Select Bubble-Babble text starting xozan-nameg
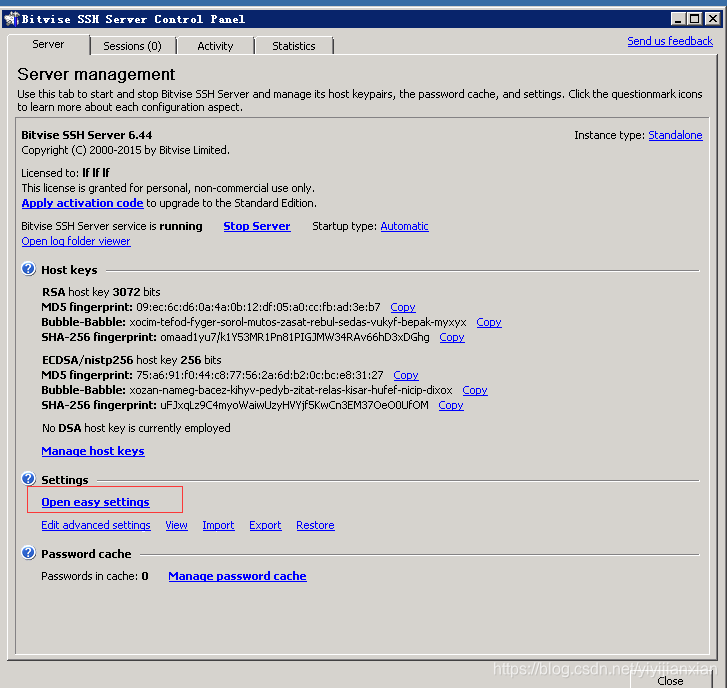This screenshot has height=688, width=727. (x=291, y=390)
